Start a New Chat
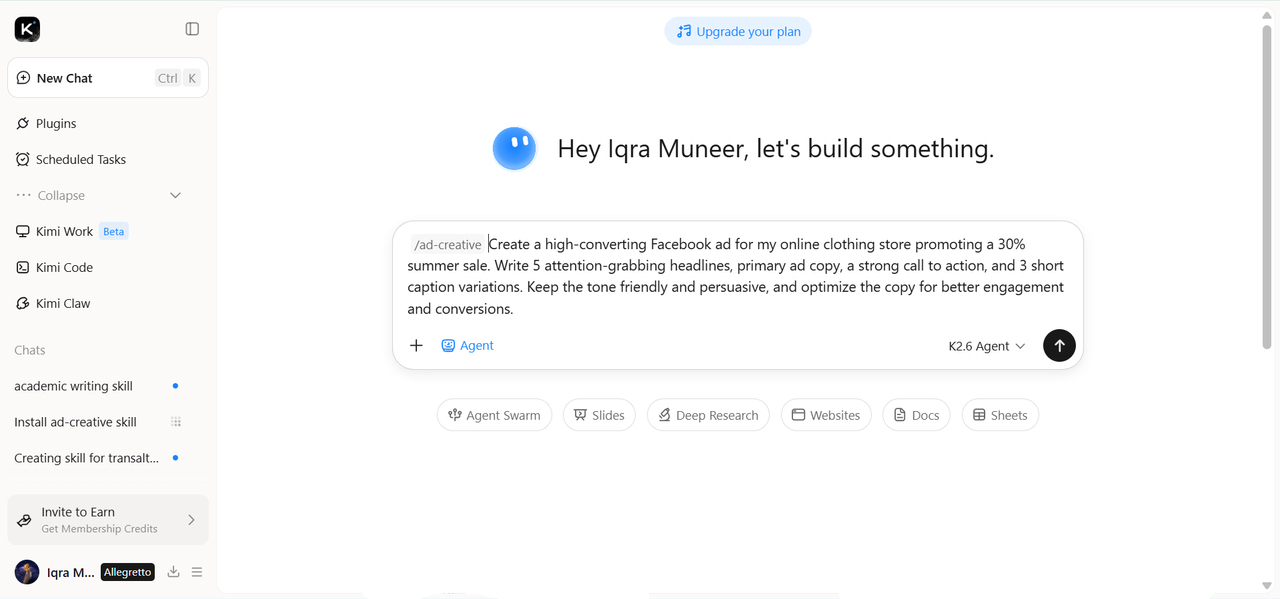The image size is (1280, 599). (x=108, y=78)
